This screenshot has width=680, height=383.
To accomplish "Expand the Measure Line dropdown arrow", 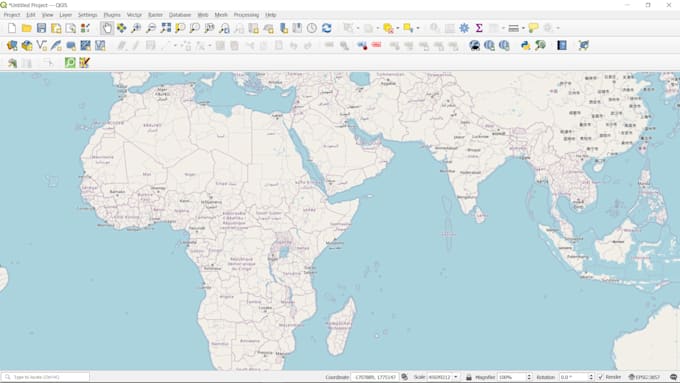I will (x=523, y=28).
